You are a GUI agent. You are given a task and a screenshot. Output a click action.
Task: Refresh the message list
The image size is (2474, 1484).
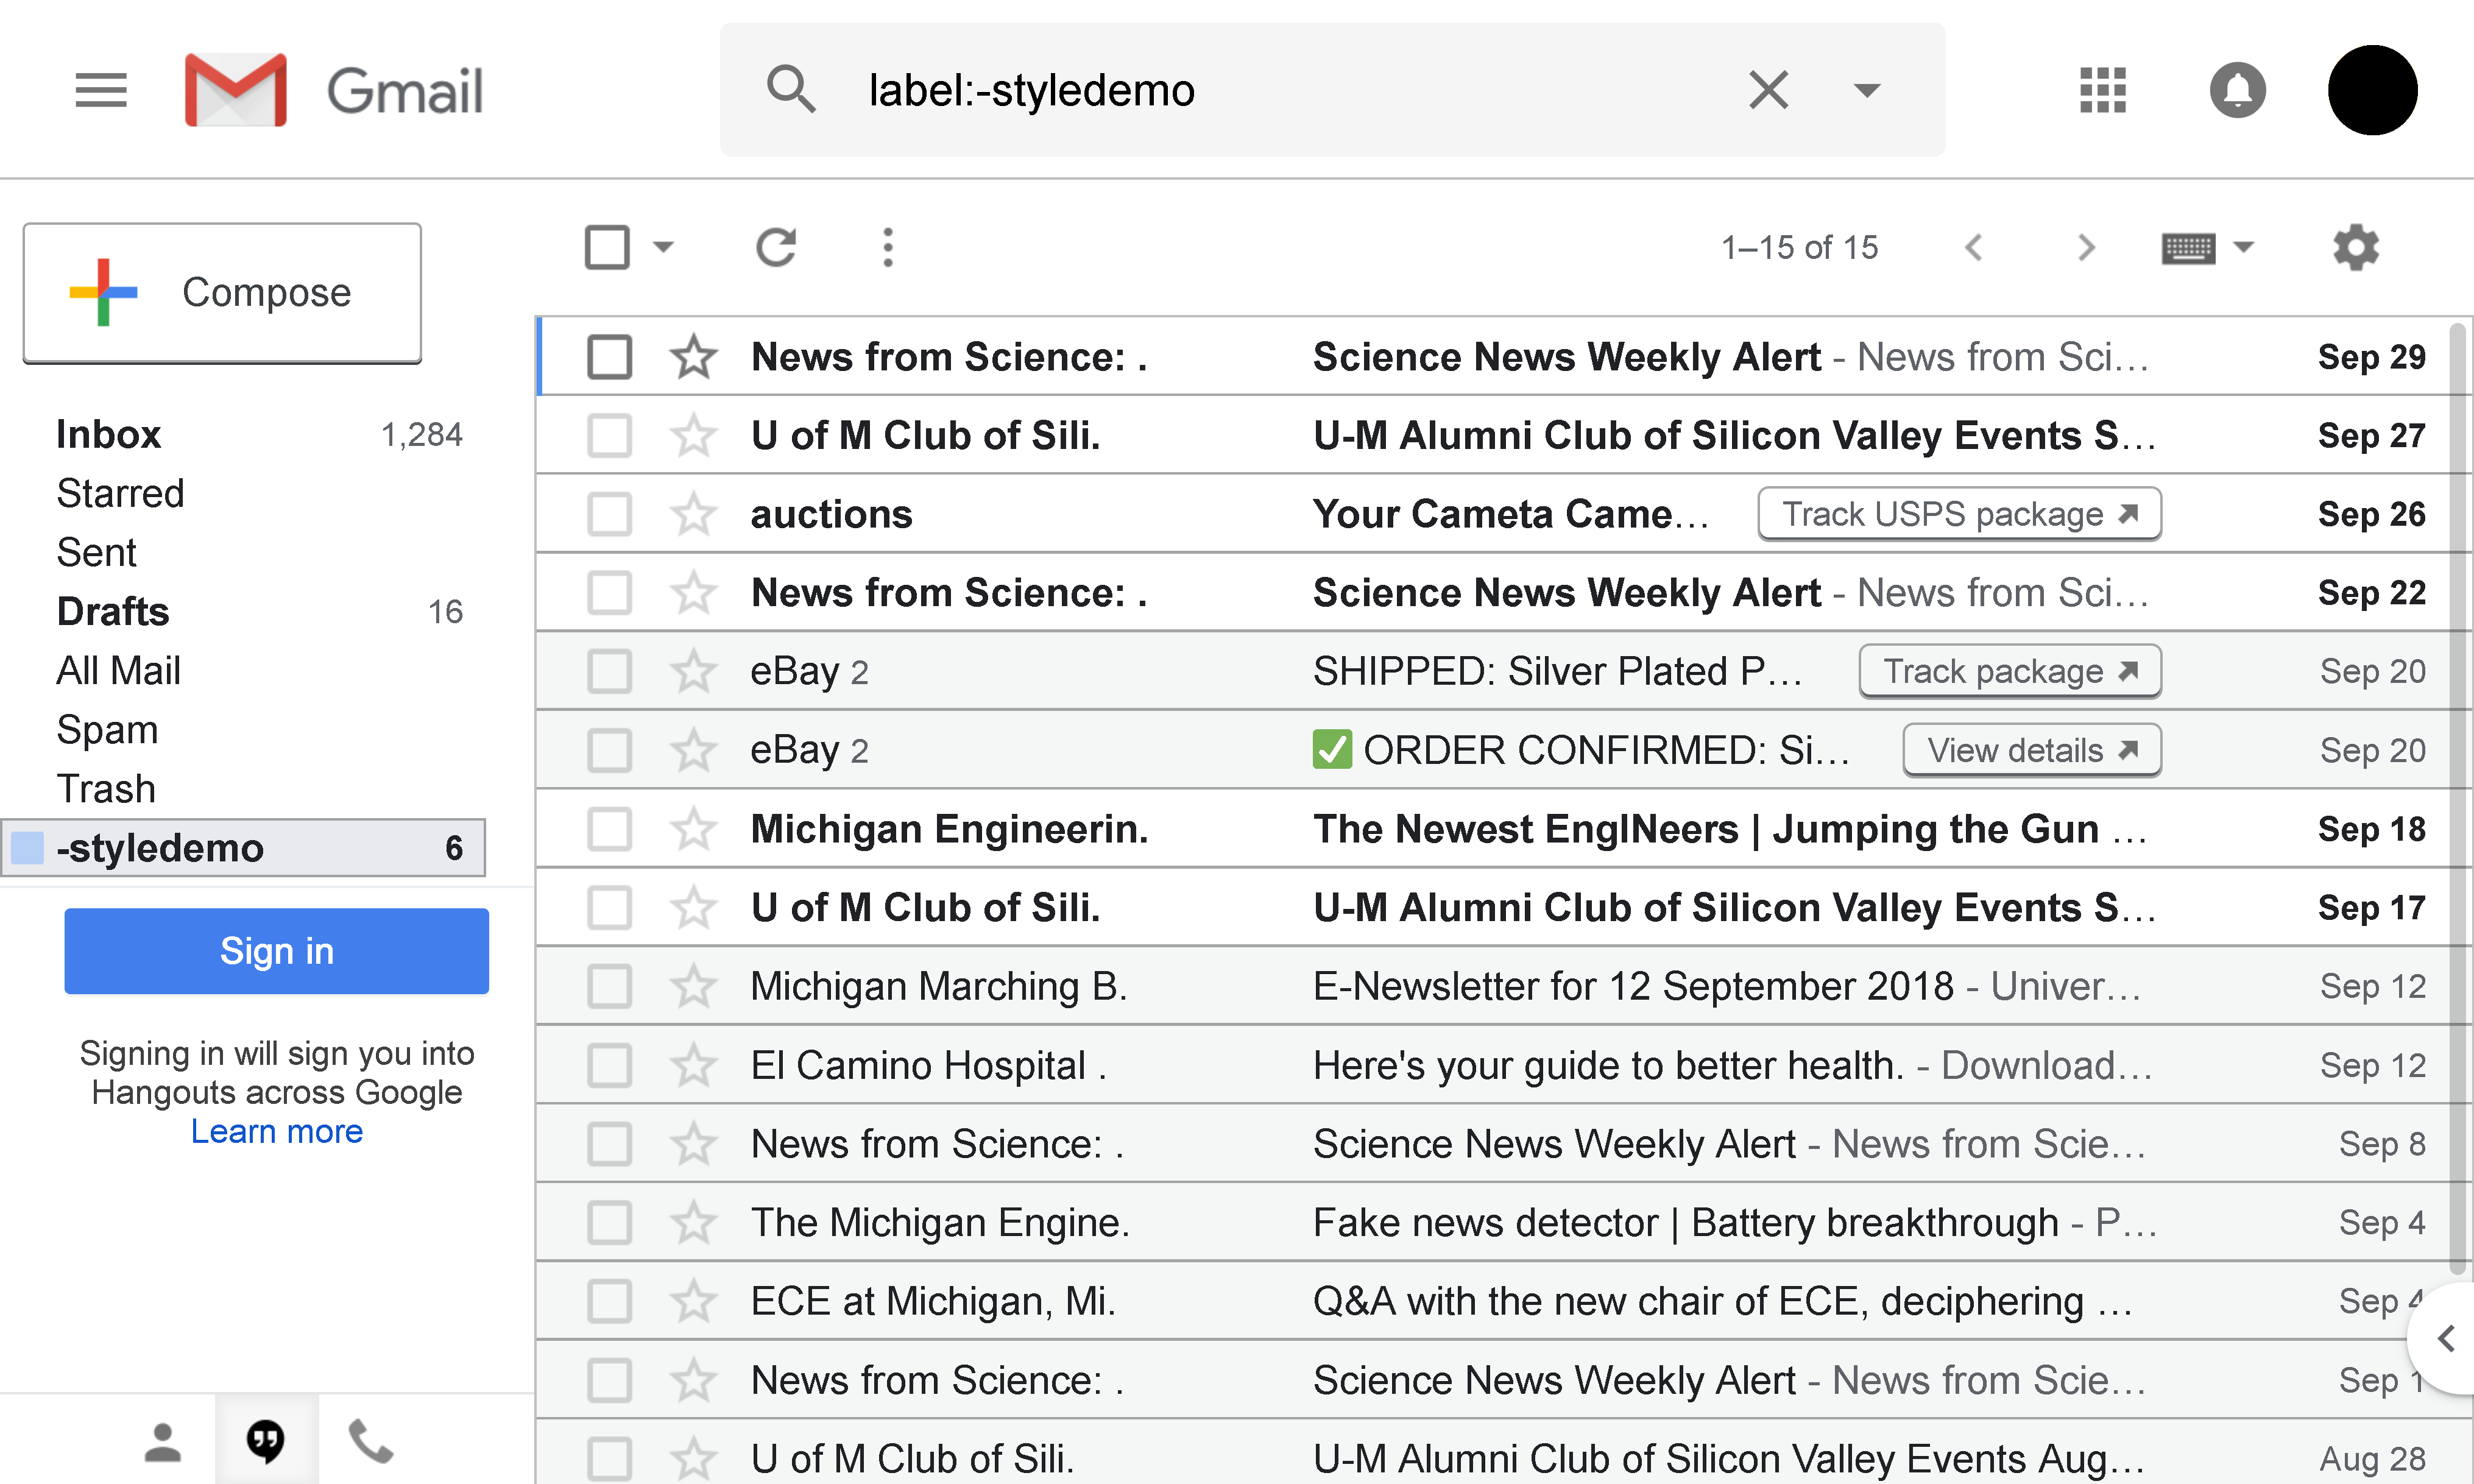776,247
